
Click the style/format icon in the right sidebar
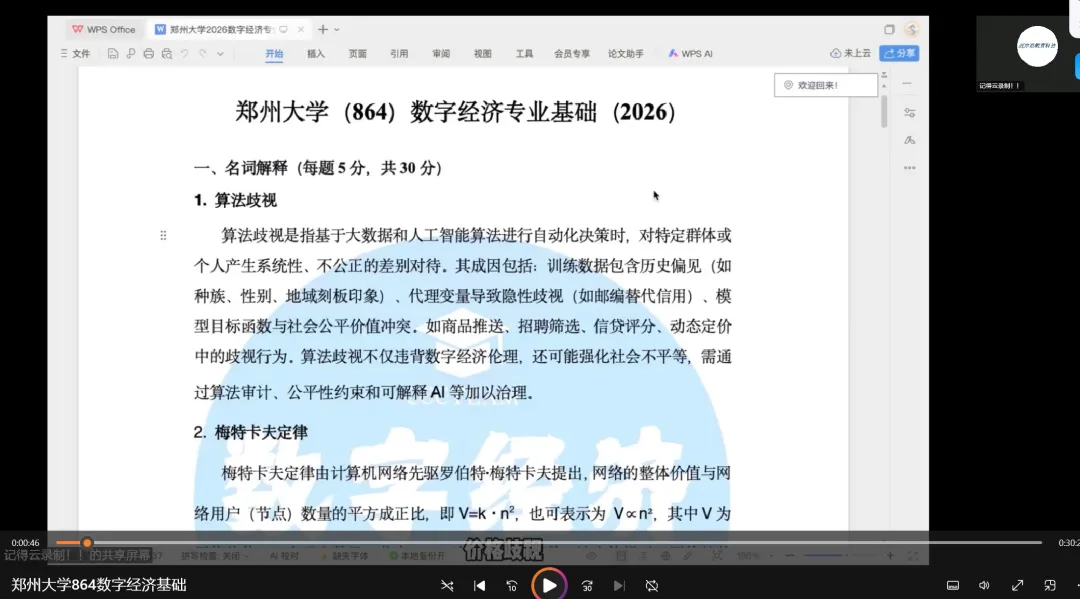pos(910,140)
